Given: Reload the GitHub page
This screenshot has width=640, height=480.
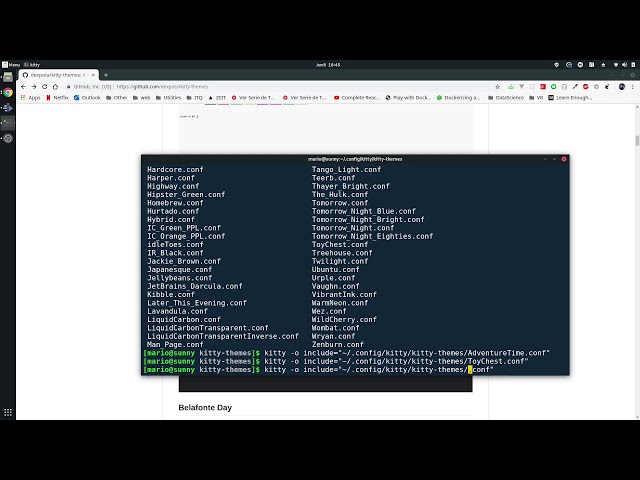Looking at the screenshot, I should coord(44,87).
